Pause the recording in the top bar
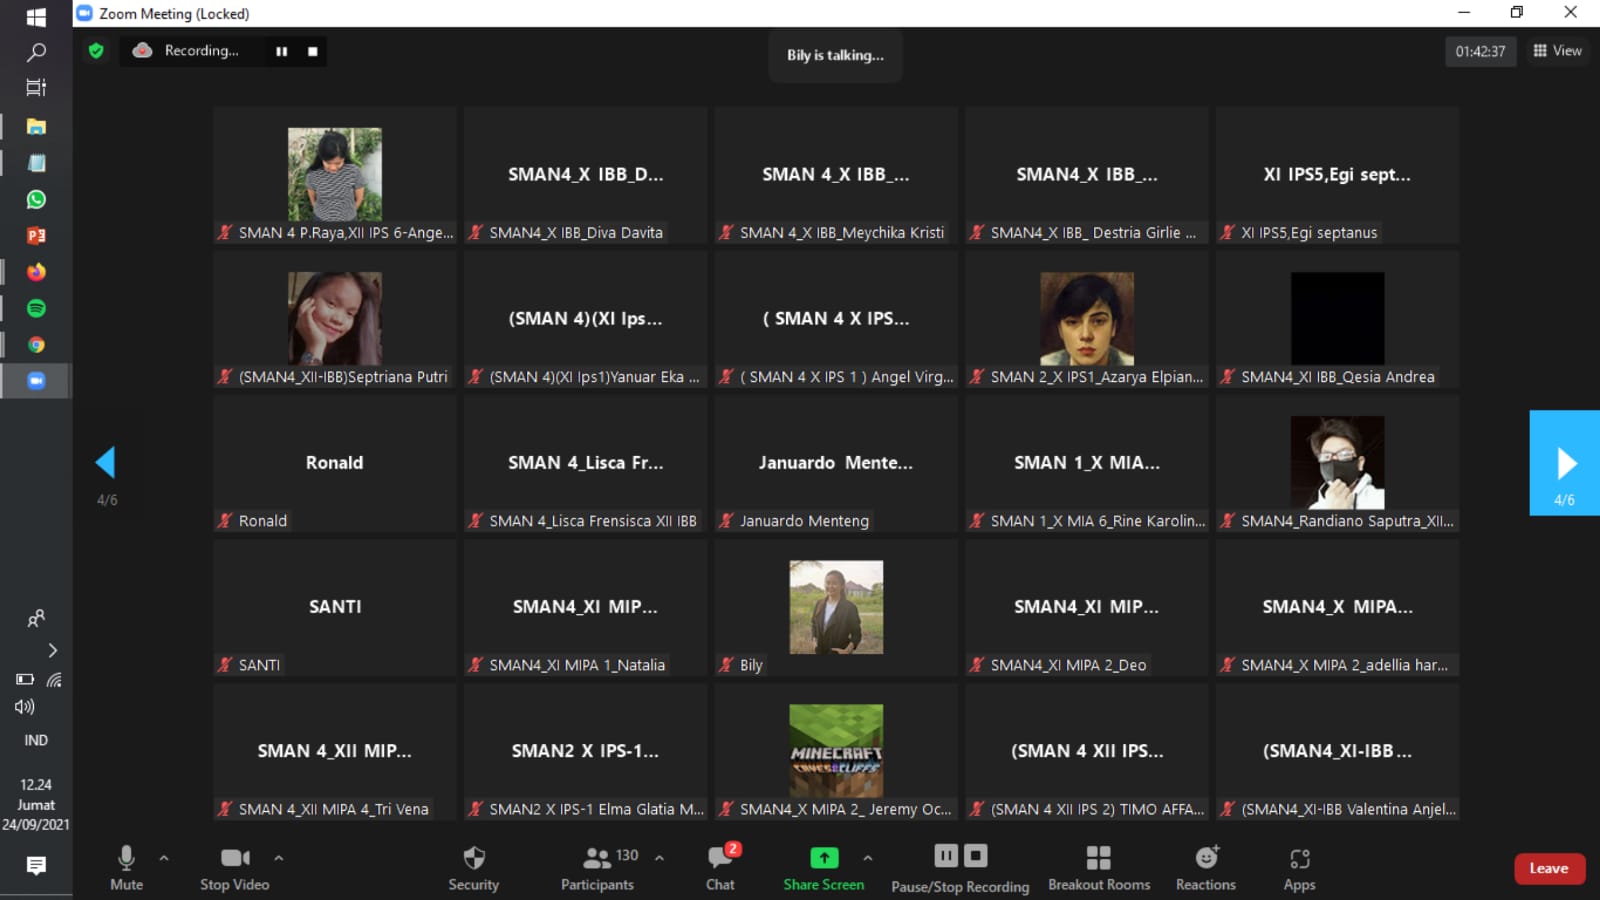This screenshot has height=900, width=1600. 282,51
